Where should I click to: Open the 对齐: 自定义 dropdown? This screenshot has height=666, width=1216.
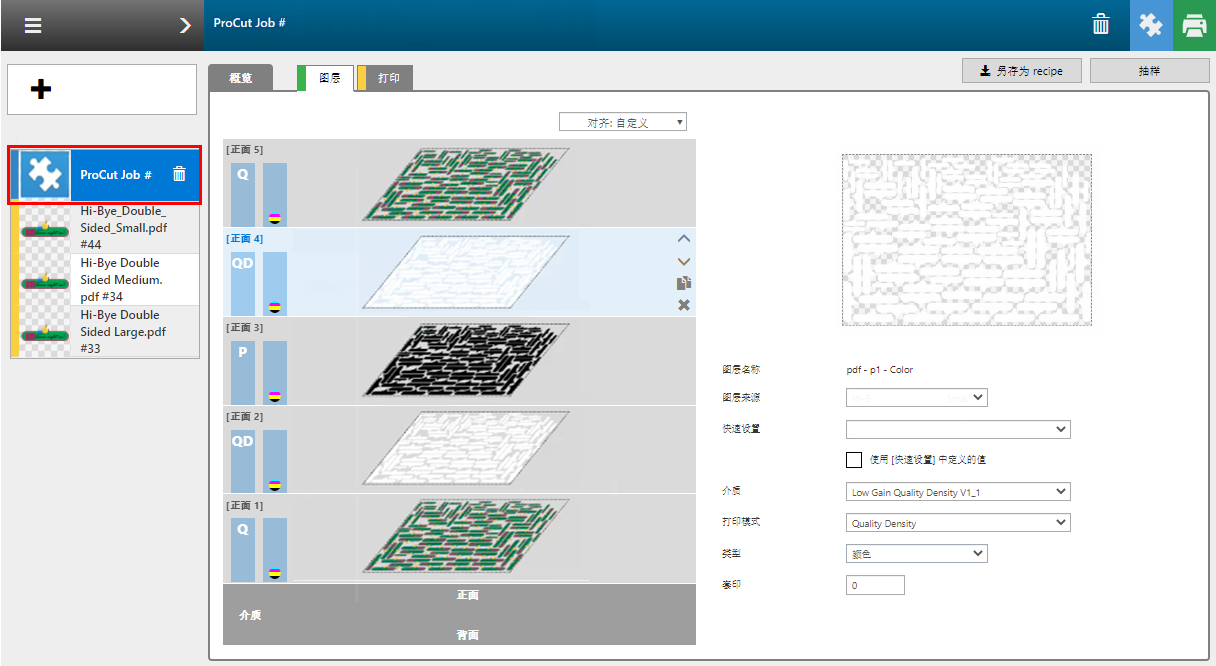(623, 122)
